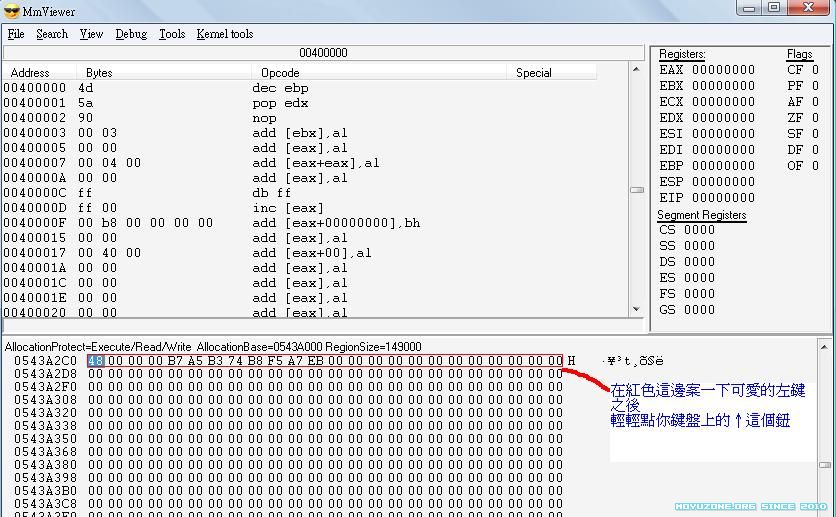This screenshot has width=836, height=517.
Task: Click the Opcode column header
Action: 280,73
